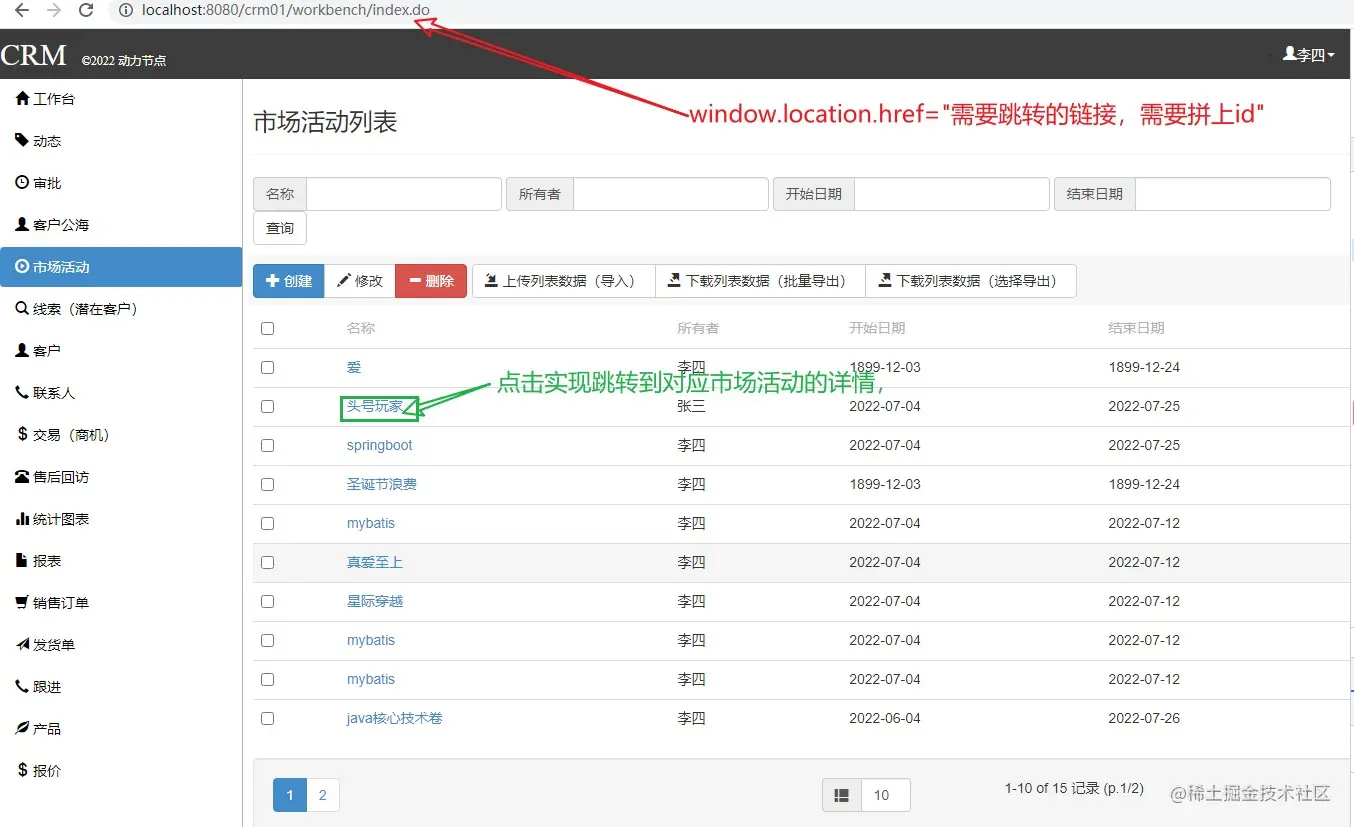Click the CRM logo text
1354x827 pixels.
click(35, 55)
